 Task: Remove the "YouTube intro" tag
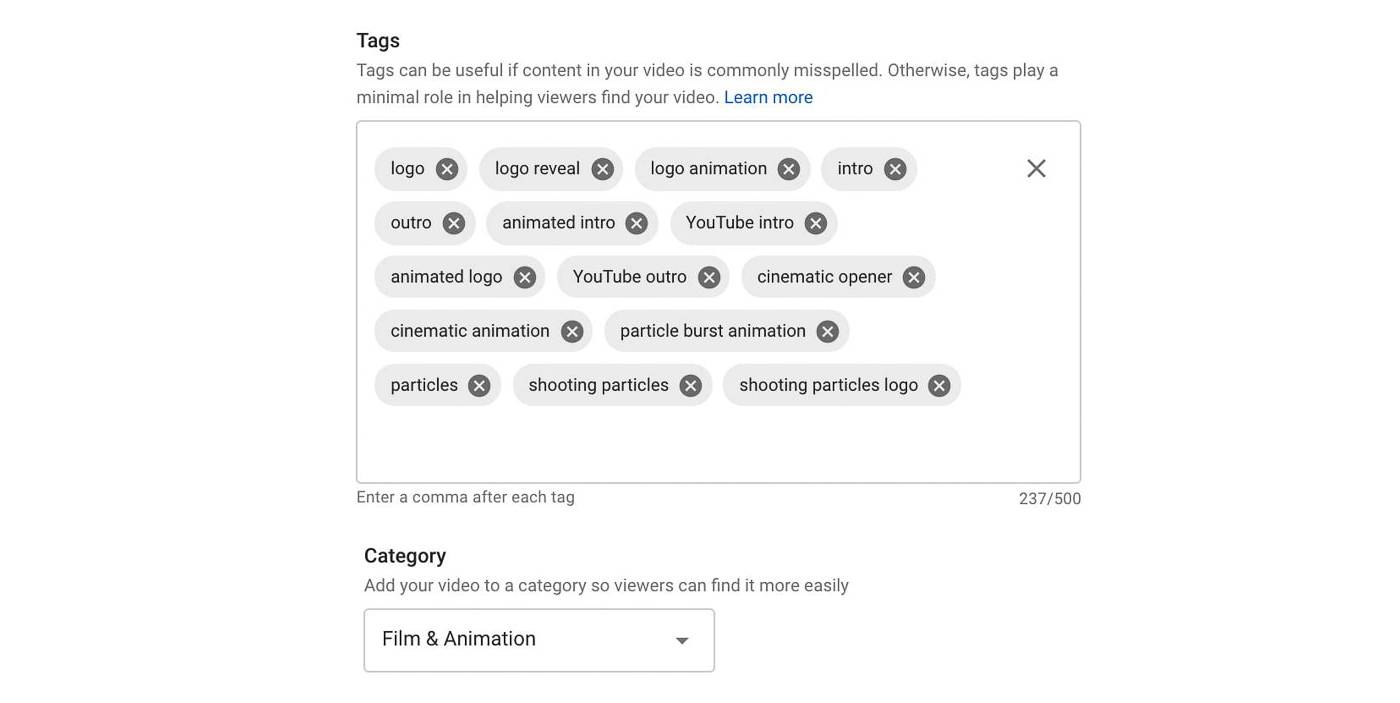pyautogui.click(x=814, y=222)
